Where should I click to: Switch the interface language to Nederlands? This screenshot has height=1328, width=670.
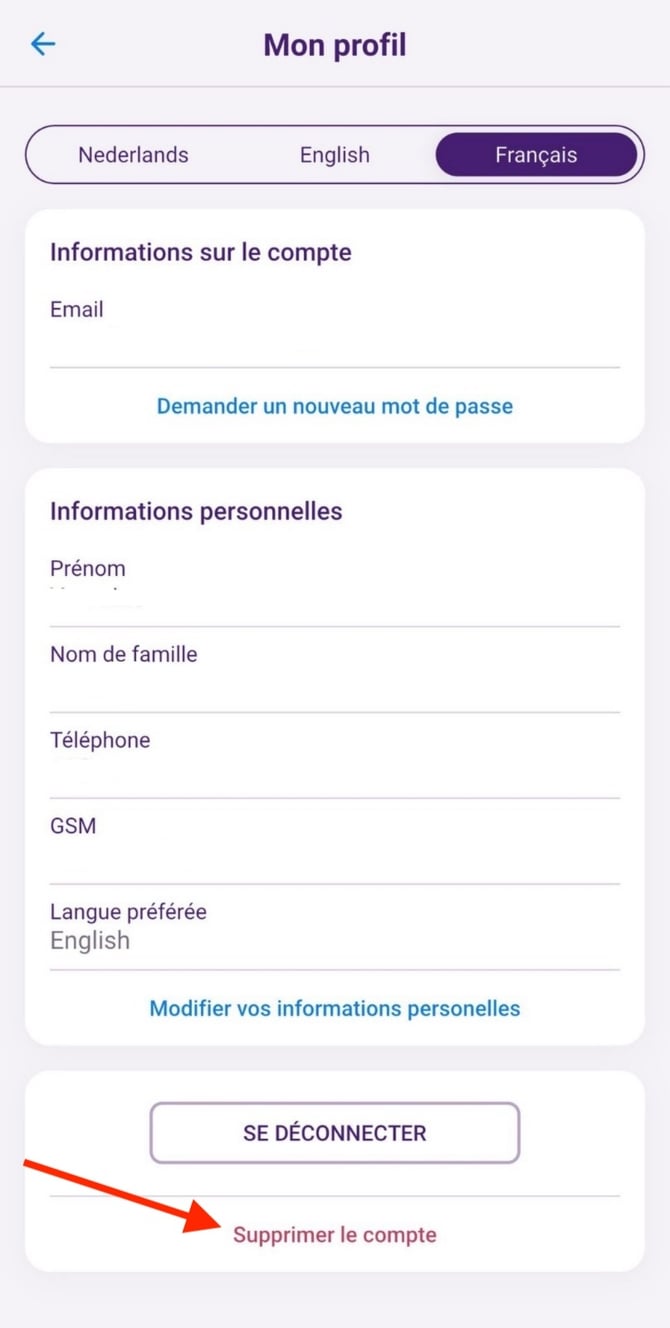tap(133, 154)
